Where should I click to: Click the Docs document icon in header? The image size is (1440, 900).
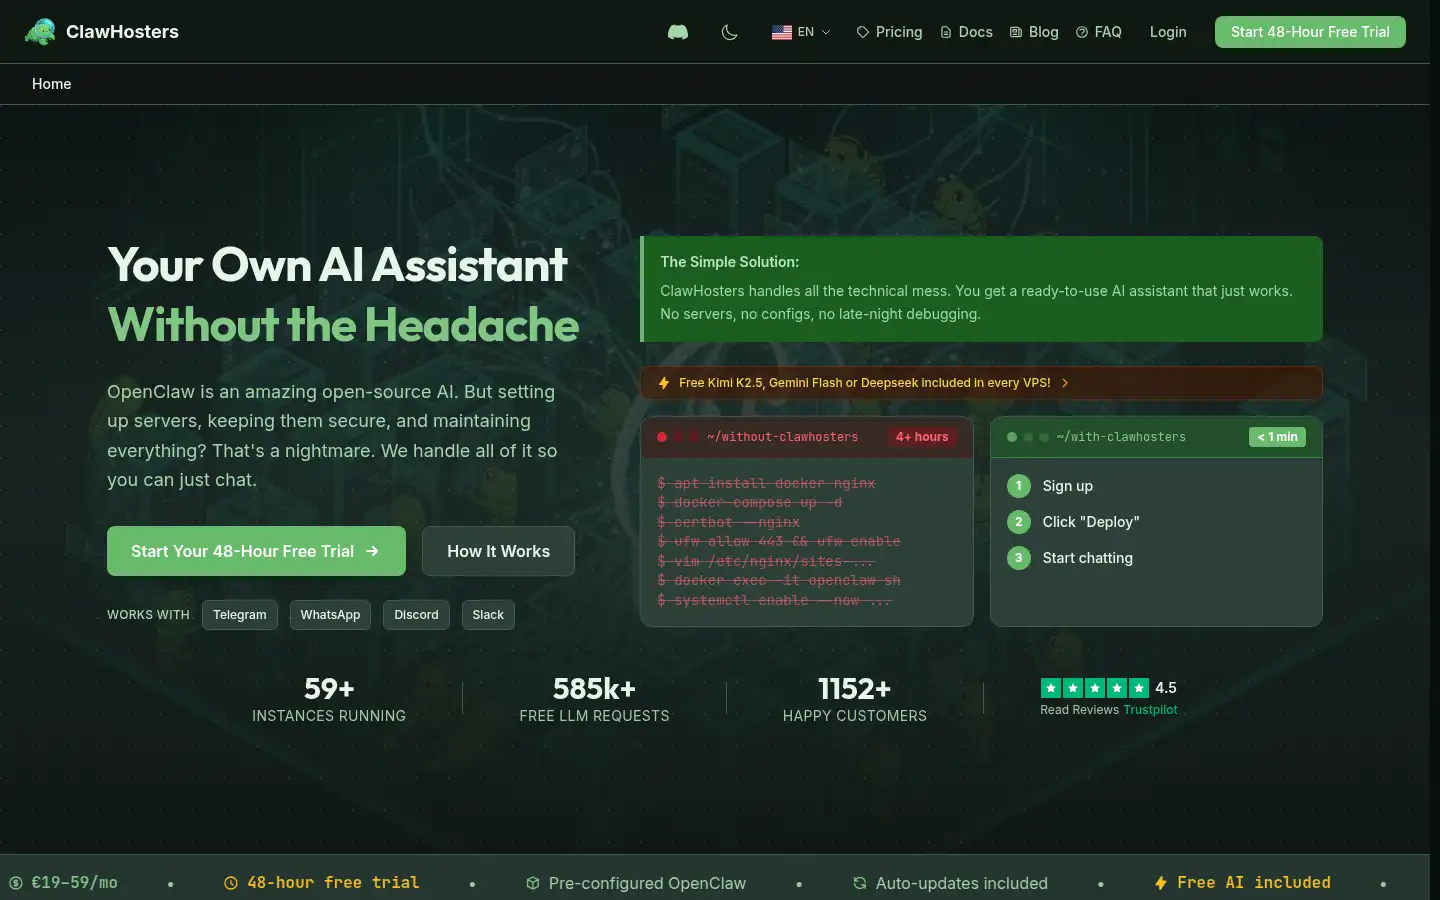[x=946, y=32]
